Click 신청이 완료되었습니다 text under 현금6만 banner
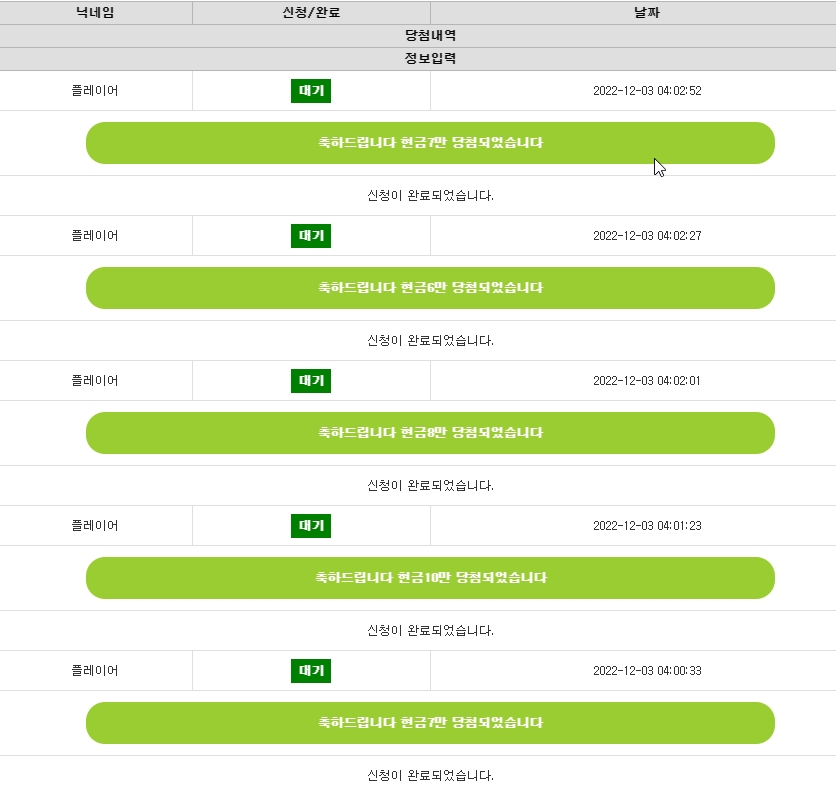836x791 pixels. coord(430,340)
